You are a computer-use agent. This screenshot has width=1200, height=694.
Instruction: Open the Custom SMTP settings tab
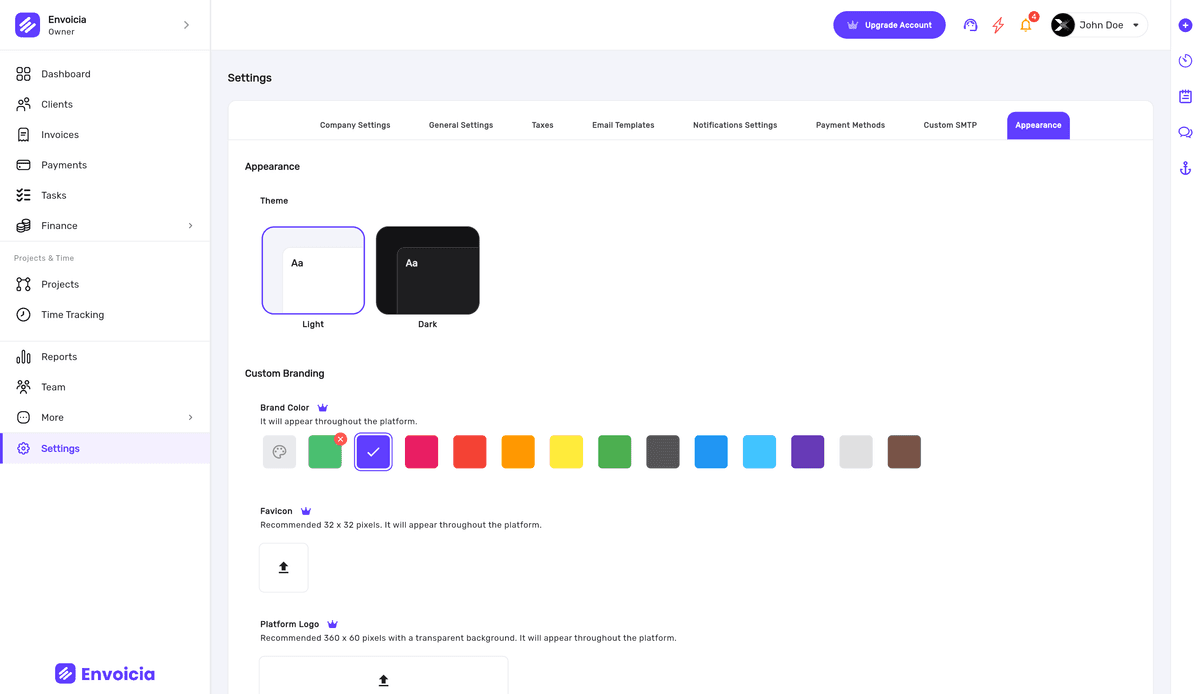[949, 125]
